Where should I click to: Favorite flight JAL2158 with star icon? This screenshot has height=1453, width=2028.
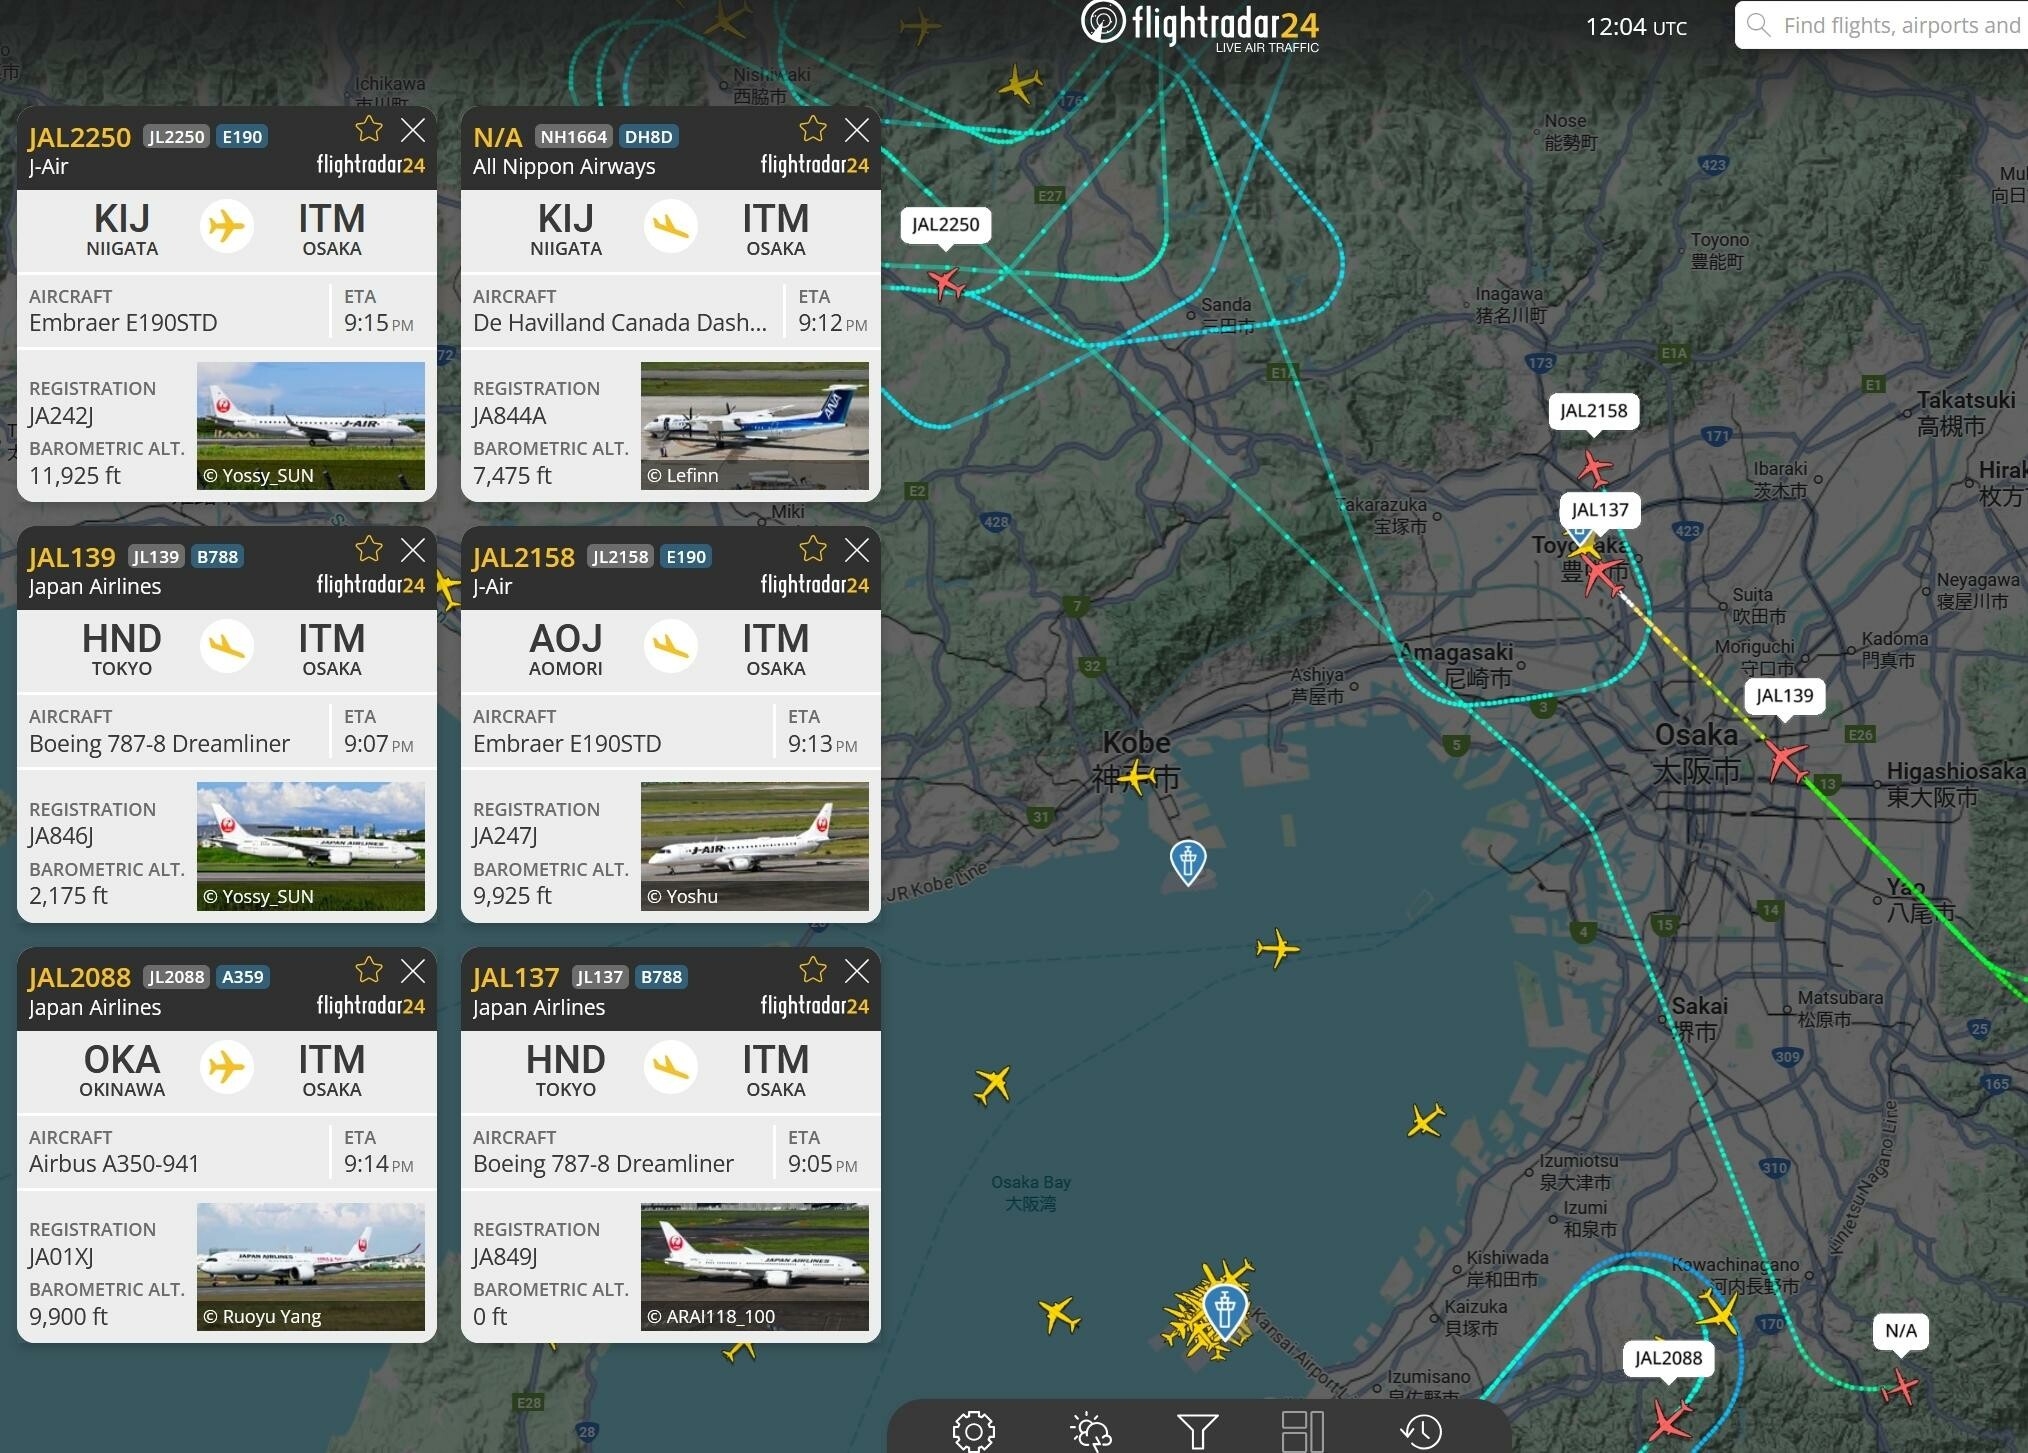[x=813, y=549]
